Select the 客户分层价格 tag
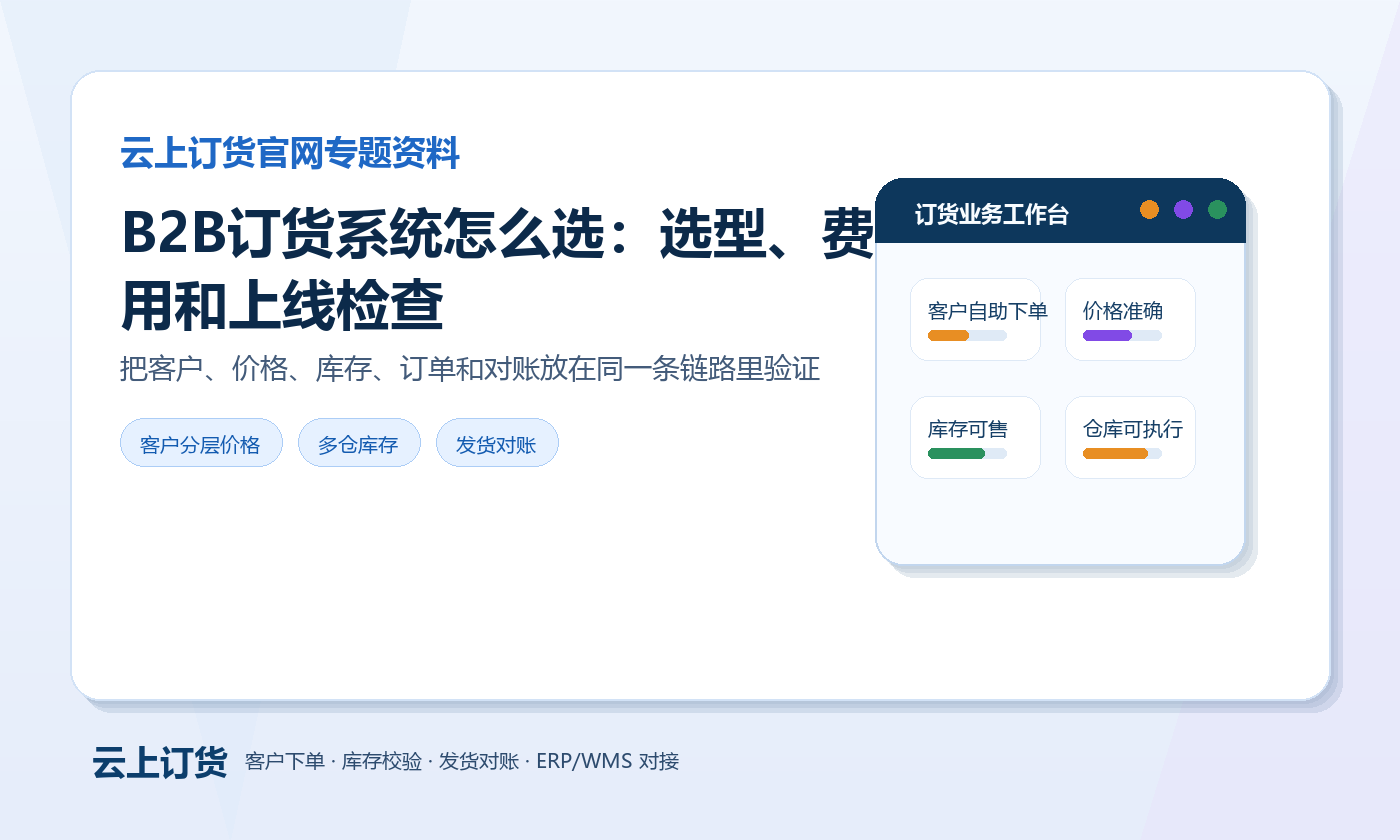This screenshot has height=840, width=1400. 201,442
